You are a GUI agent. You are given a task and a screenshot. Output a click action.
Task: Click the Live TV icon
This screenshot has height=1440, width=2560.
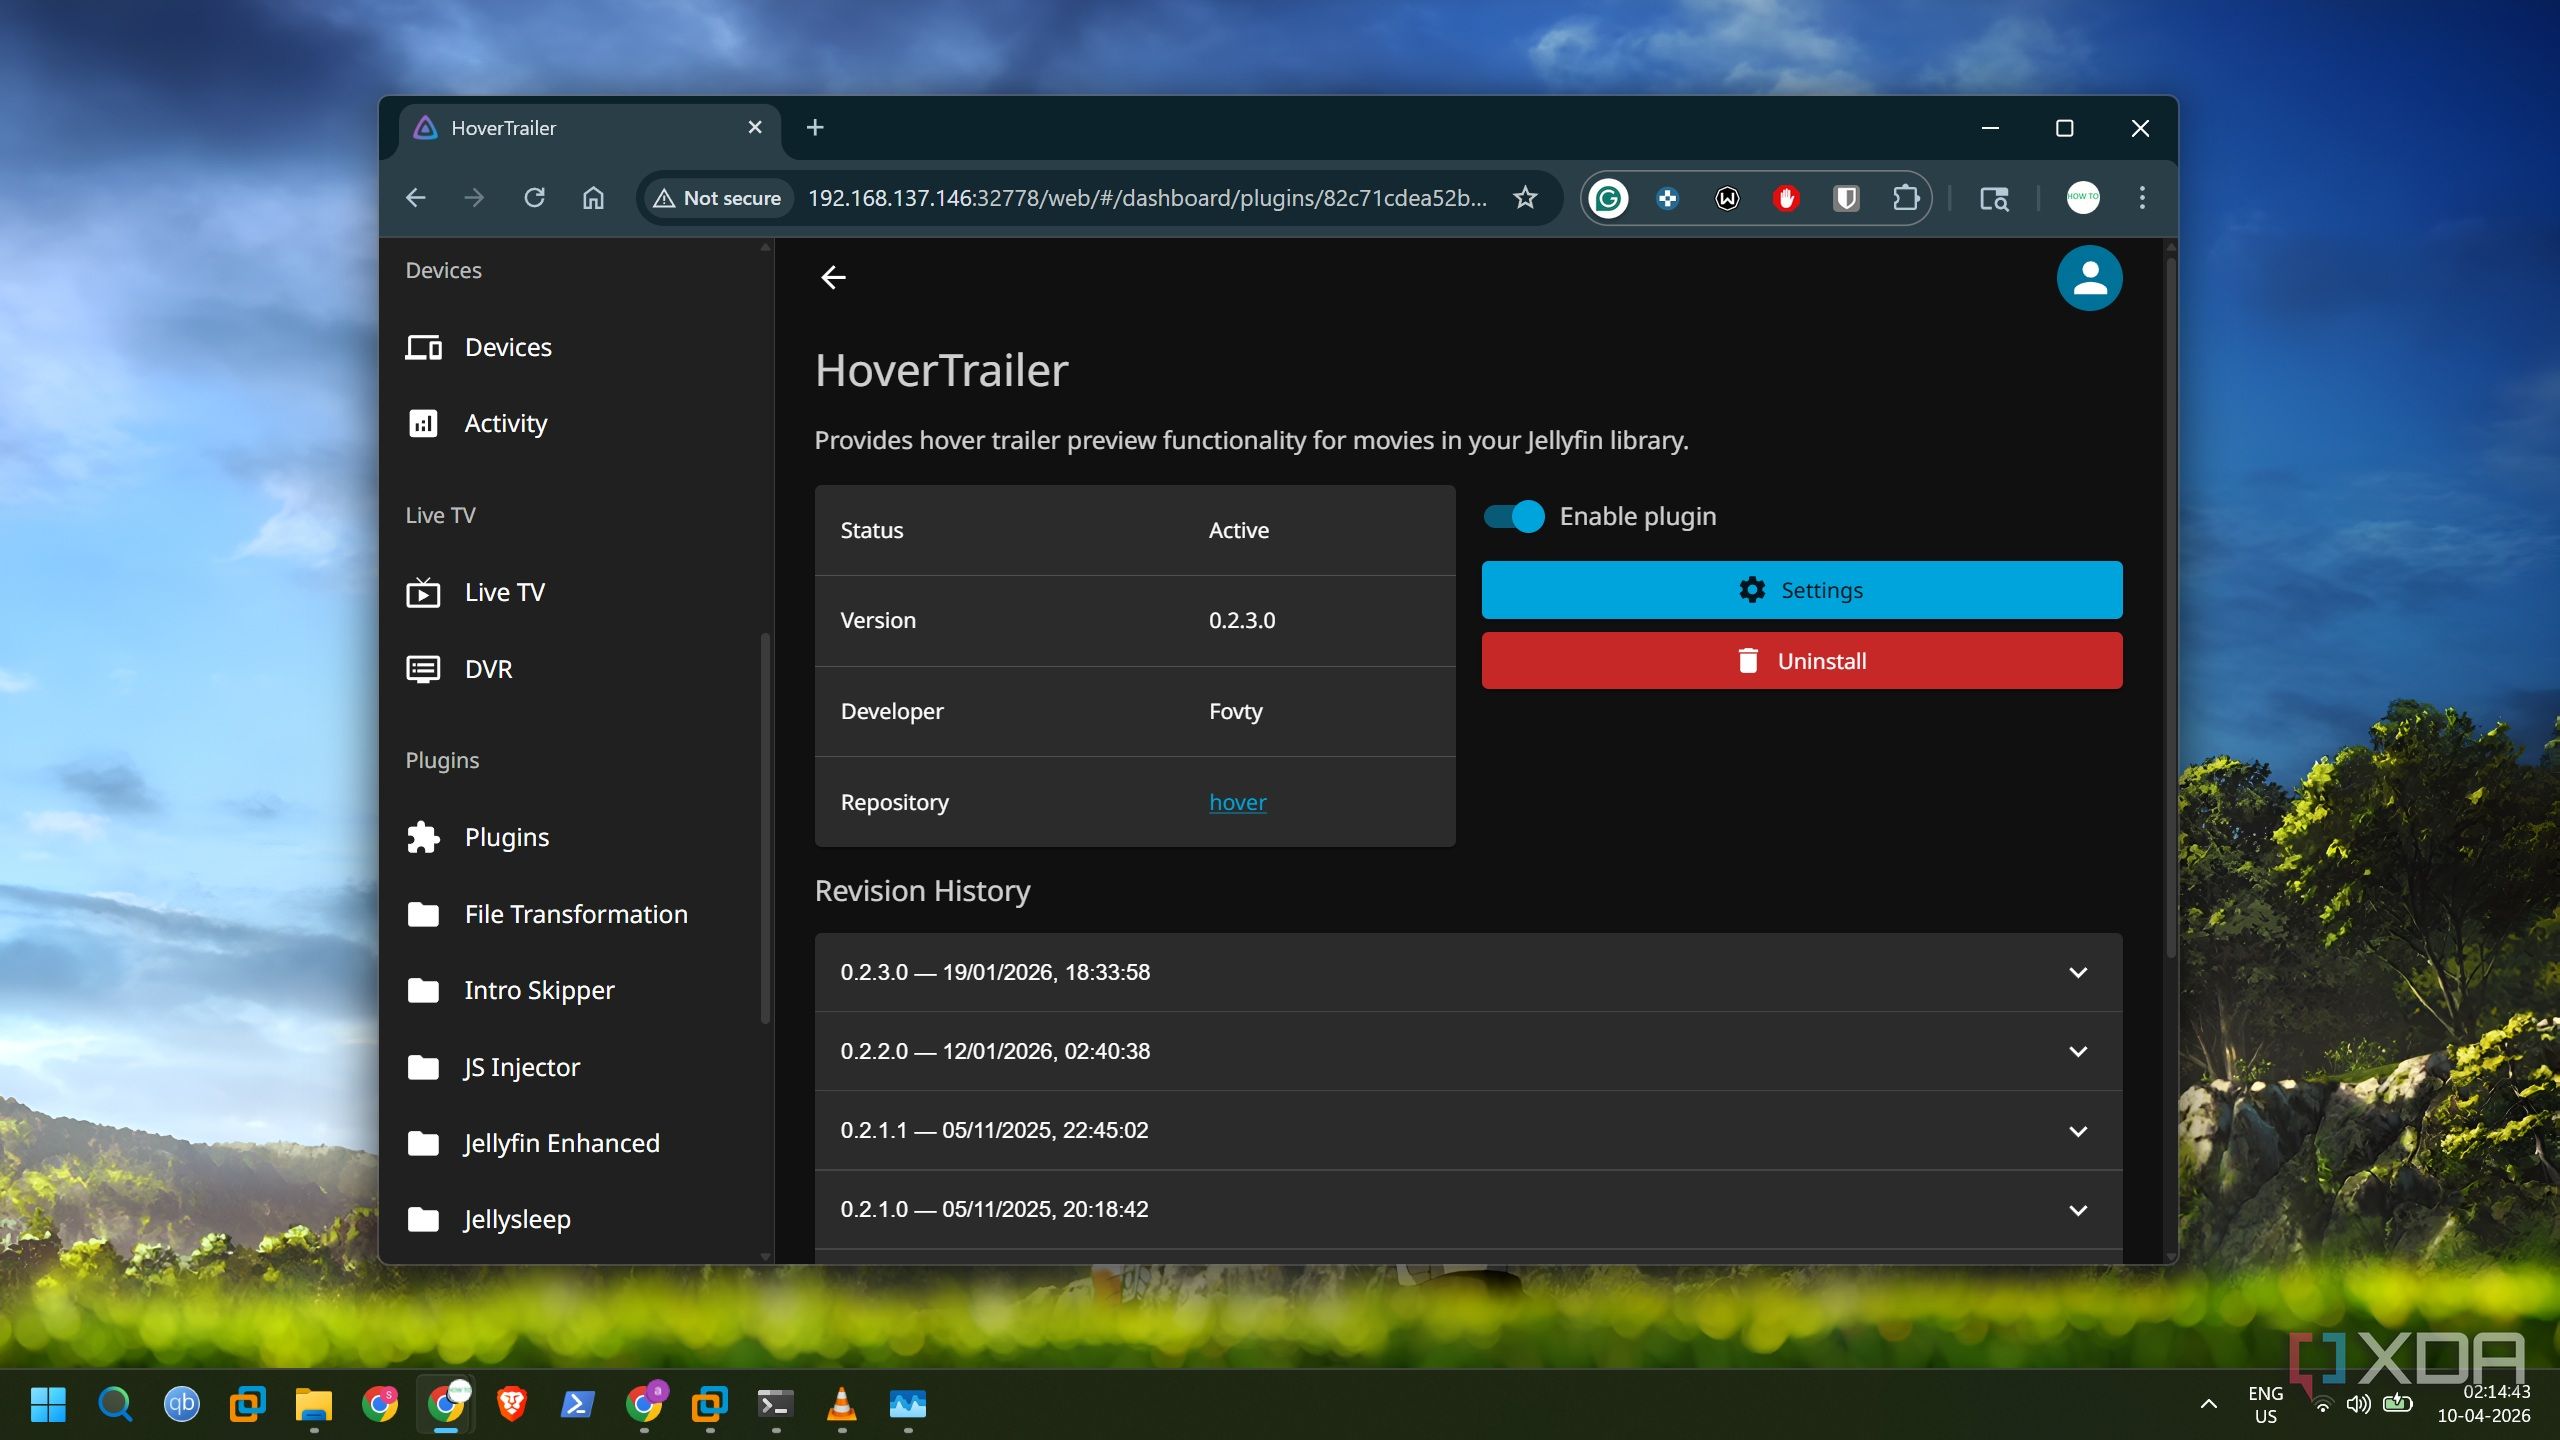point(423,592)
